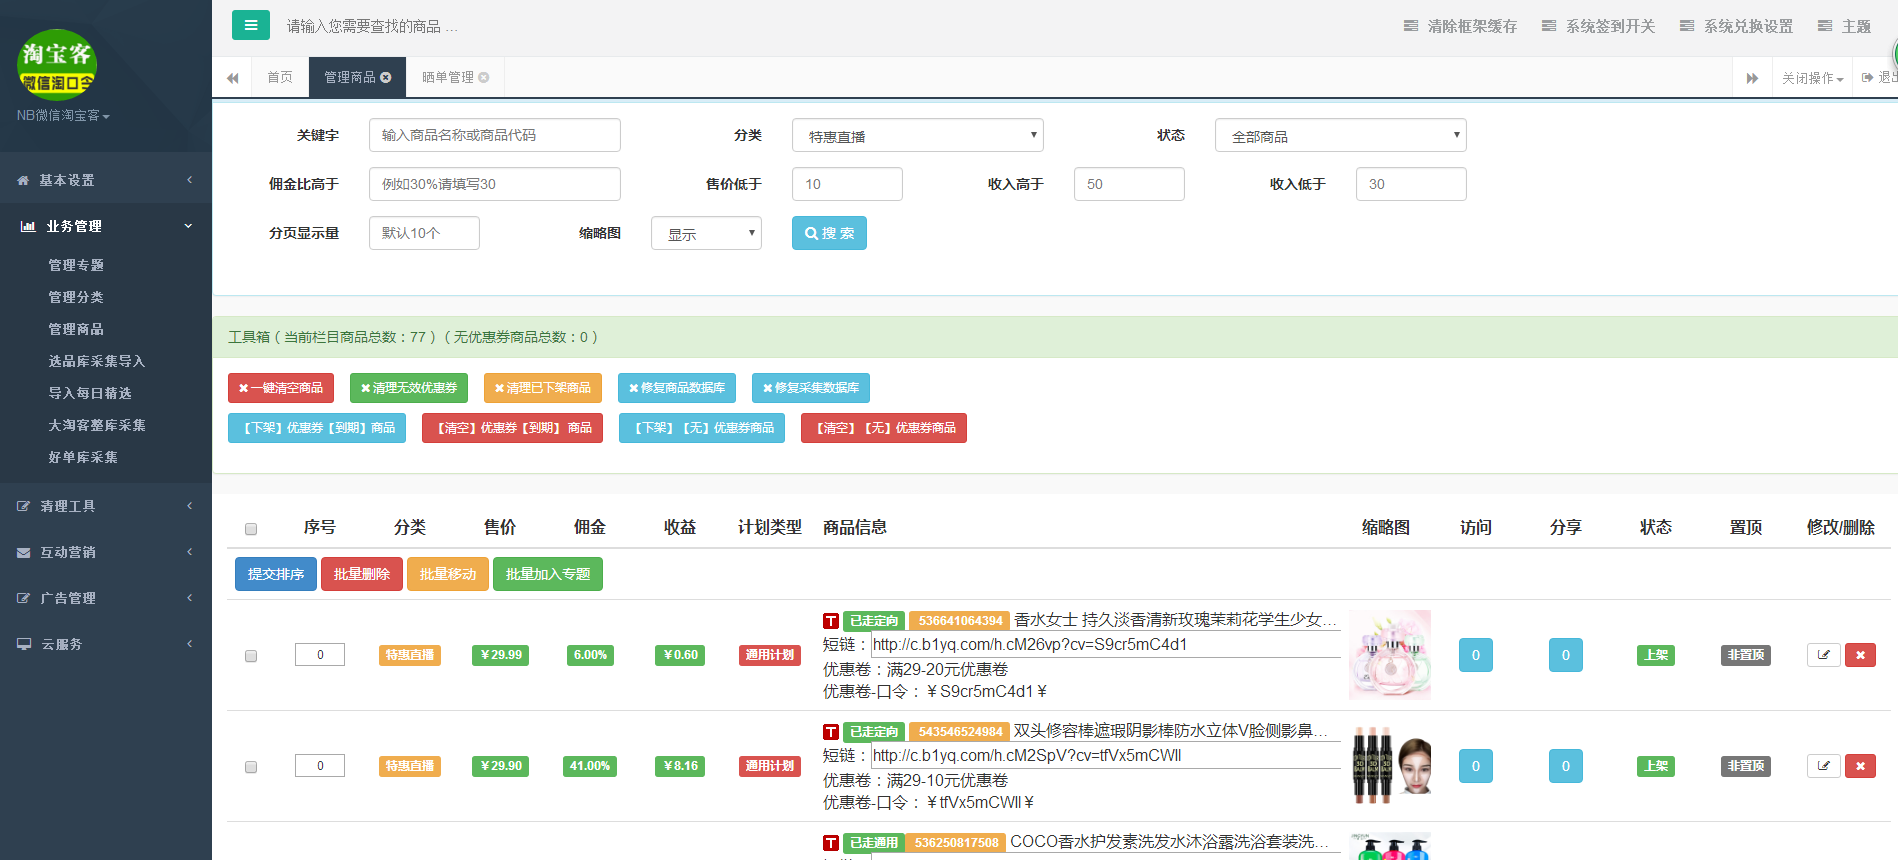Click 清除框架缓存 in top bar
This screenshot has height=860, width=1898.
1460,26
